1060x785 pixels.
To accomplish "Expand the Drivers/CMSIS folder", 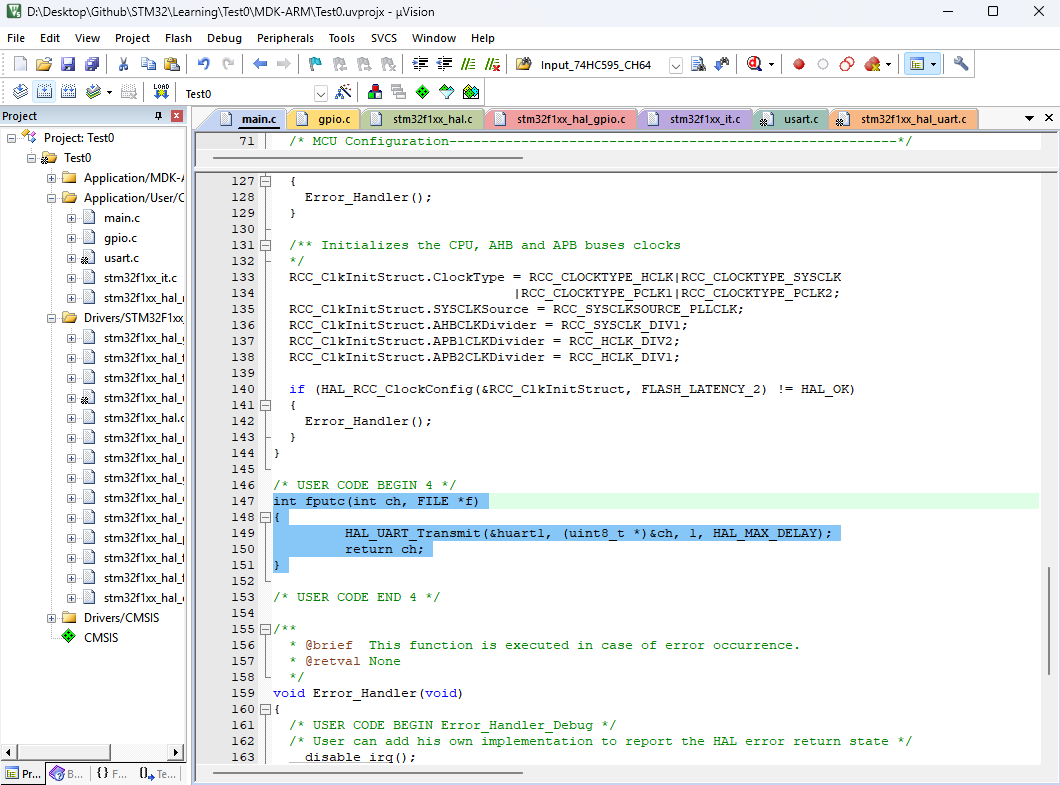I will pyautogui.click(x=51, y=619).
